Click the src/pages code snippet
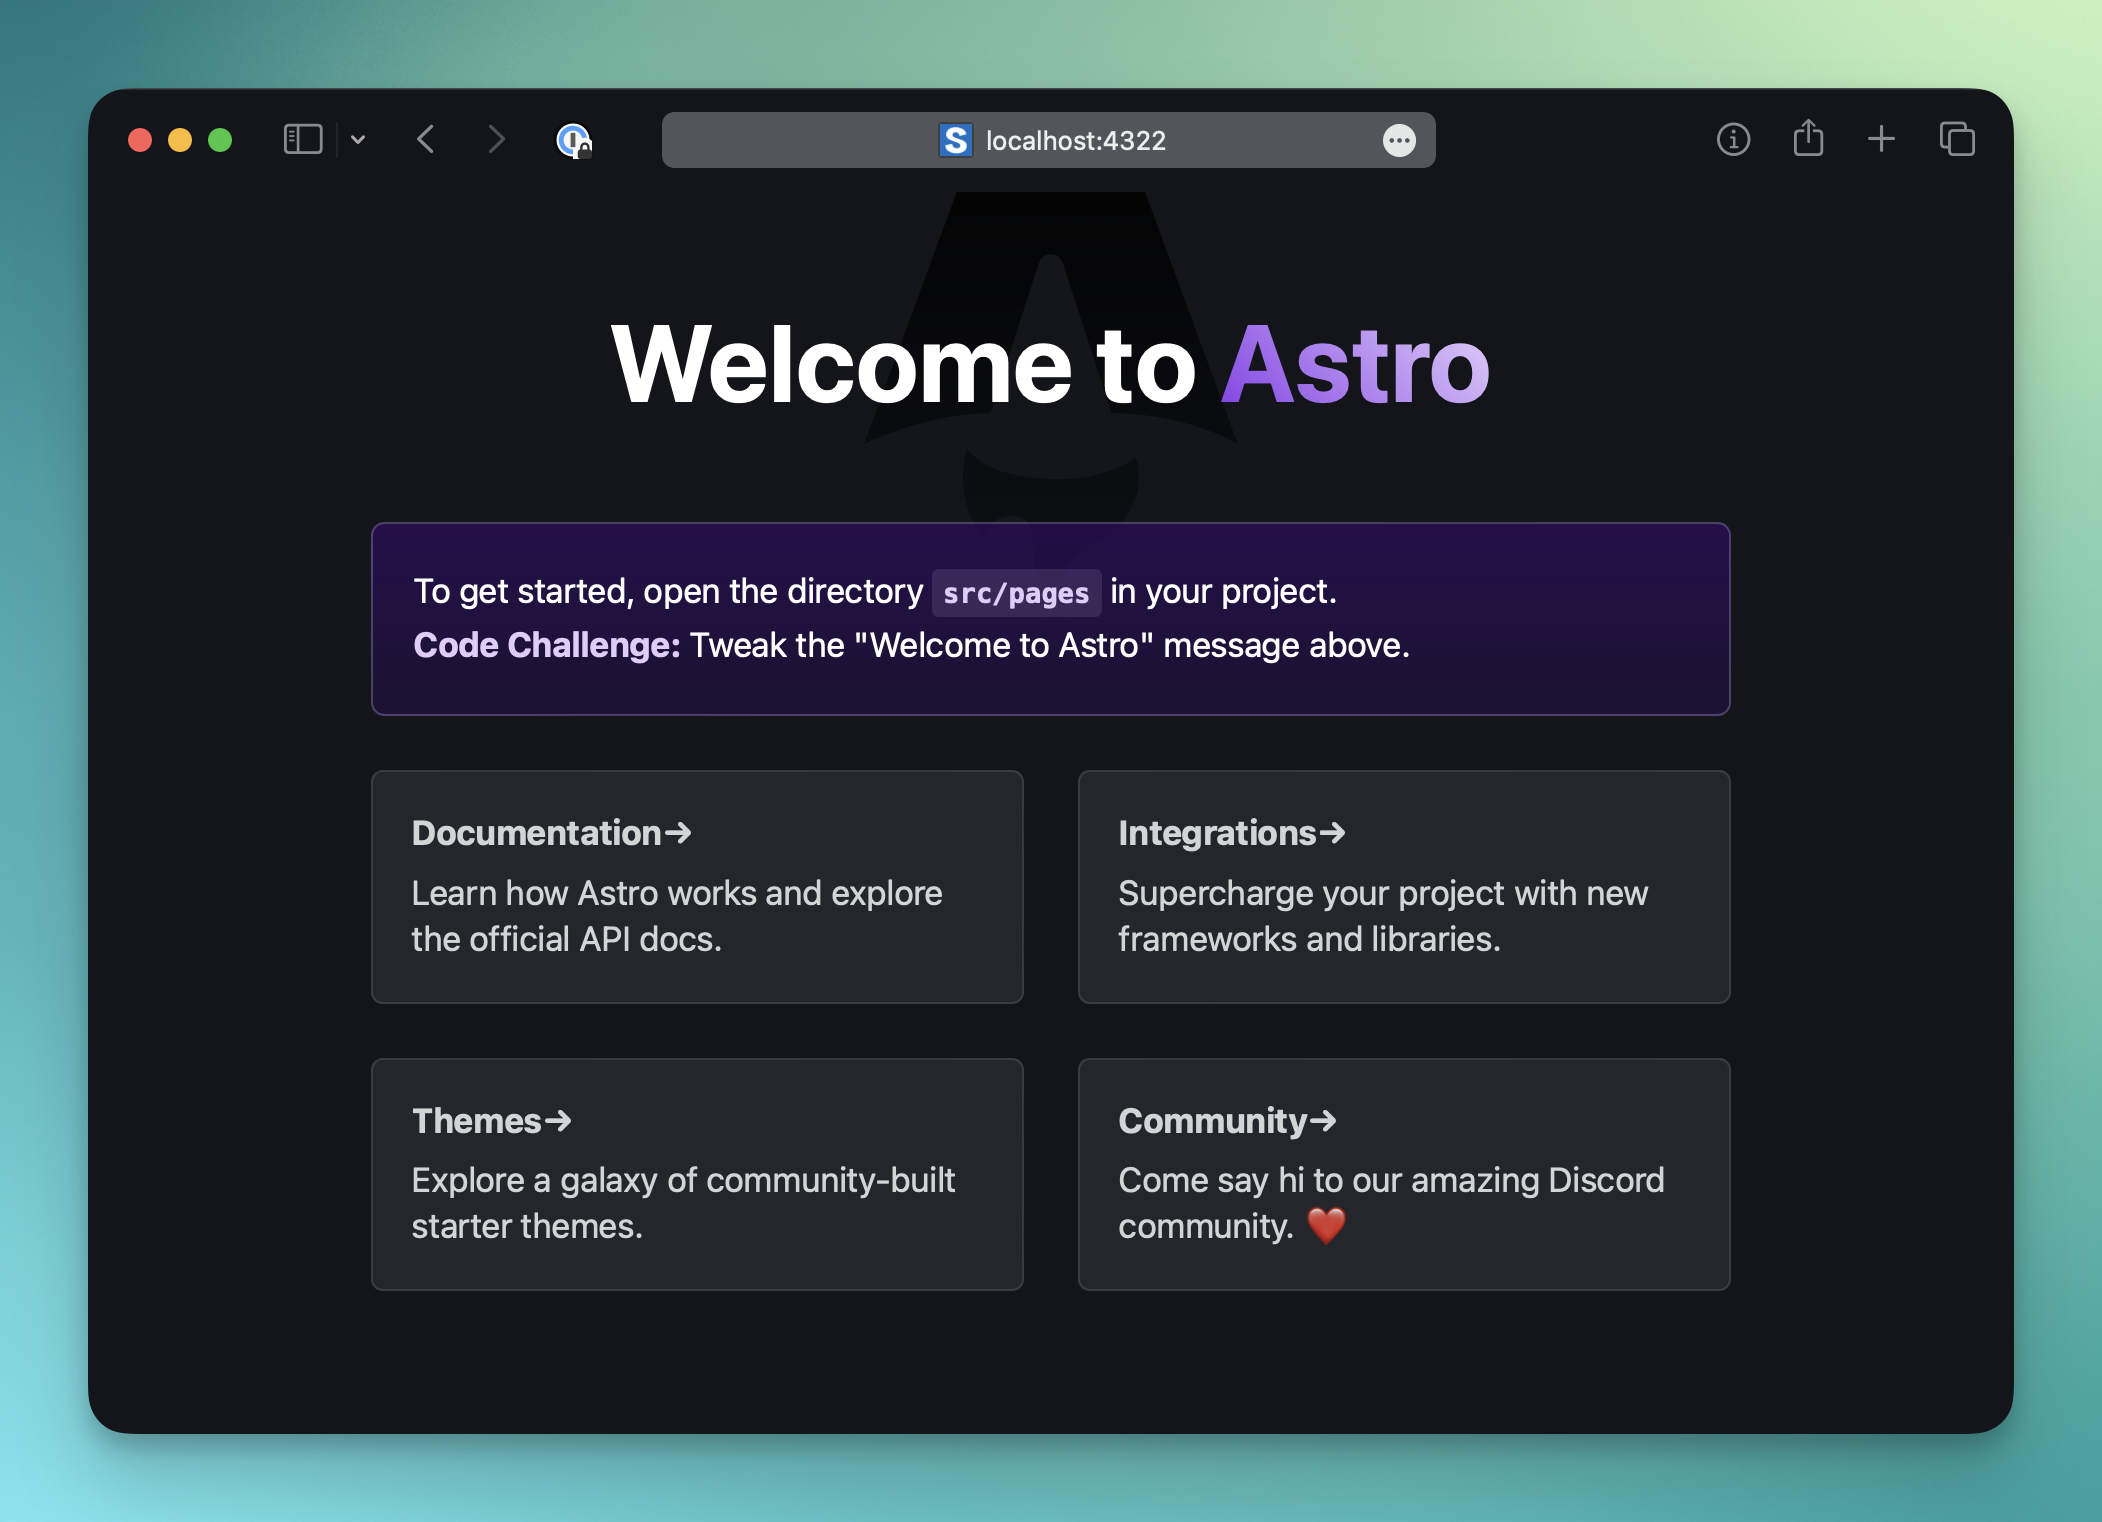This screenshot has height=1522, width=2102. click(x=1016, y=593)
